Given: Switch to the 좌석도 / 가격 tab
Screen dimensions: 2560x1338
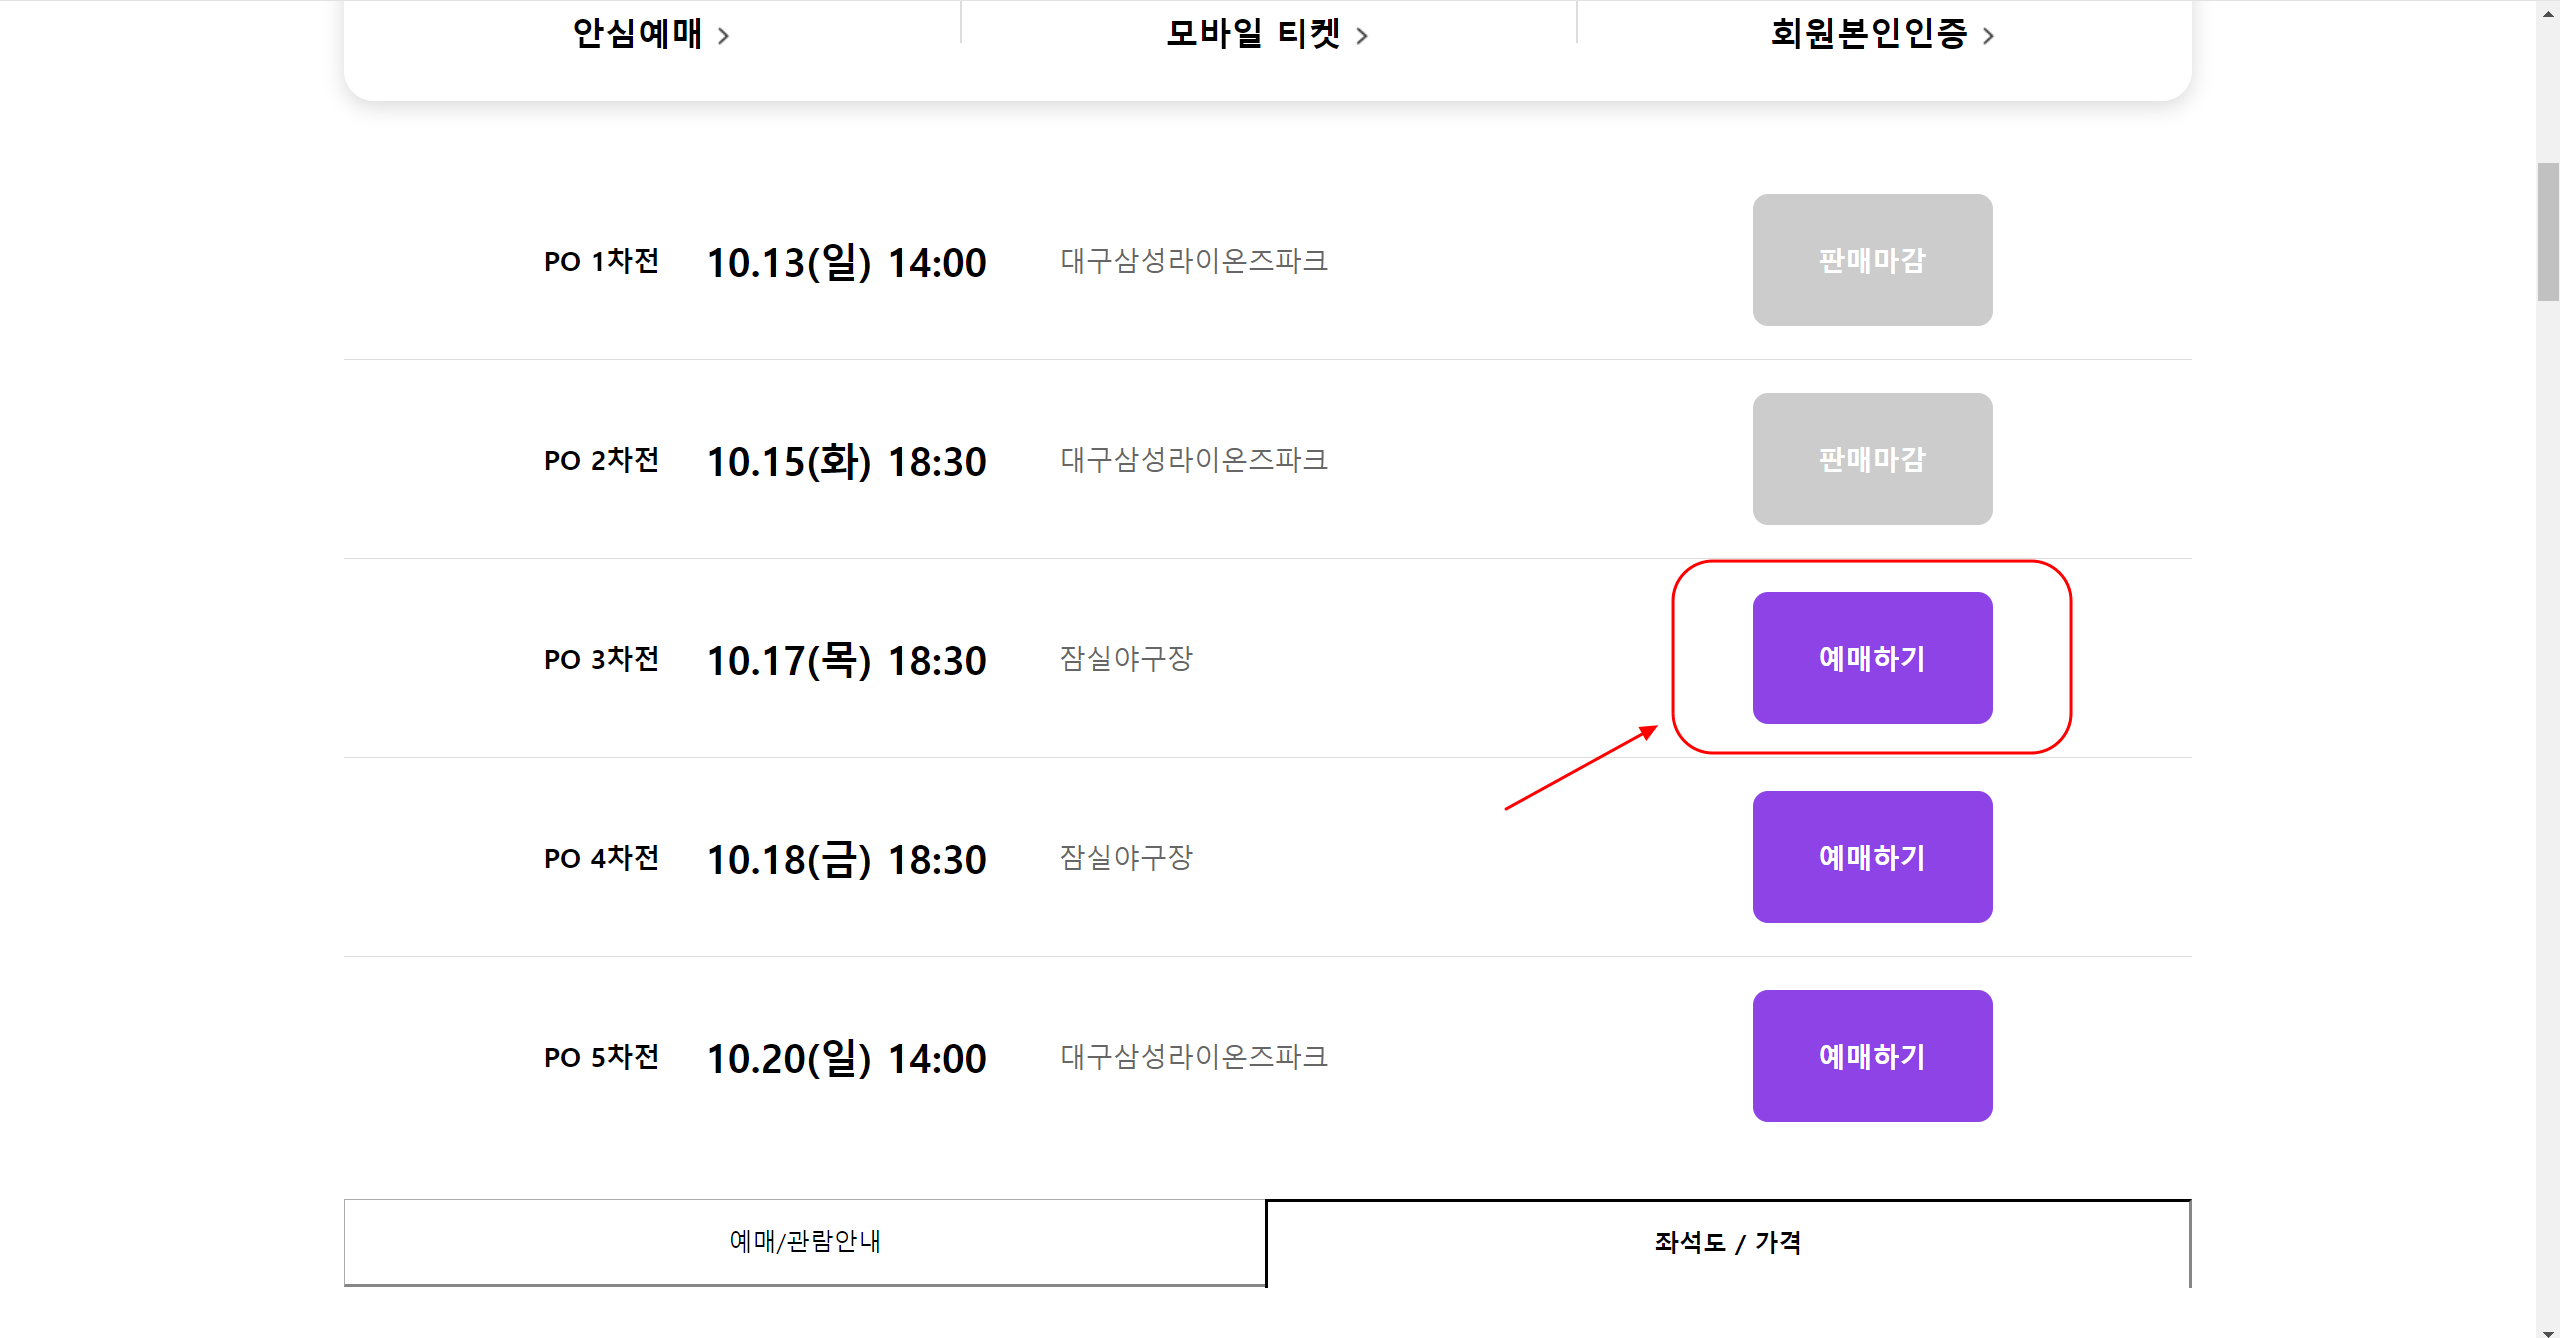Looking at the screenshot, I should [x=1727, y=1242].
